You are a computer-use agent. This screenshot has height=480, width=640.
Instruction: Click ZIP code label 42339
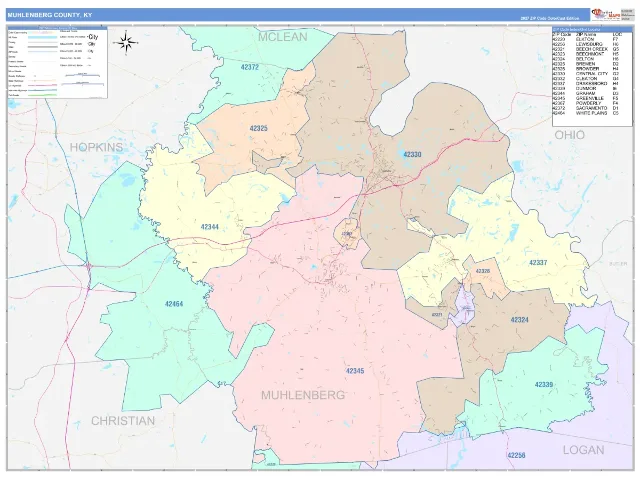[544, 384]
